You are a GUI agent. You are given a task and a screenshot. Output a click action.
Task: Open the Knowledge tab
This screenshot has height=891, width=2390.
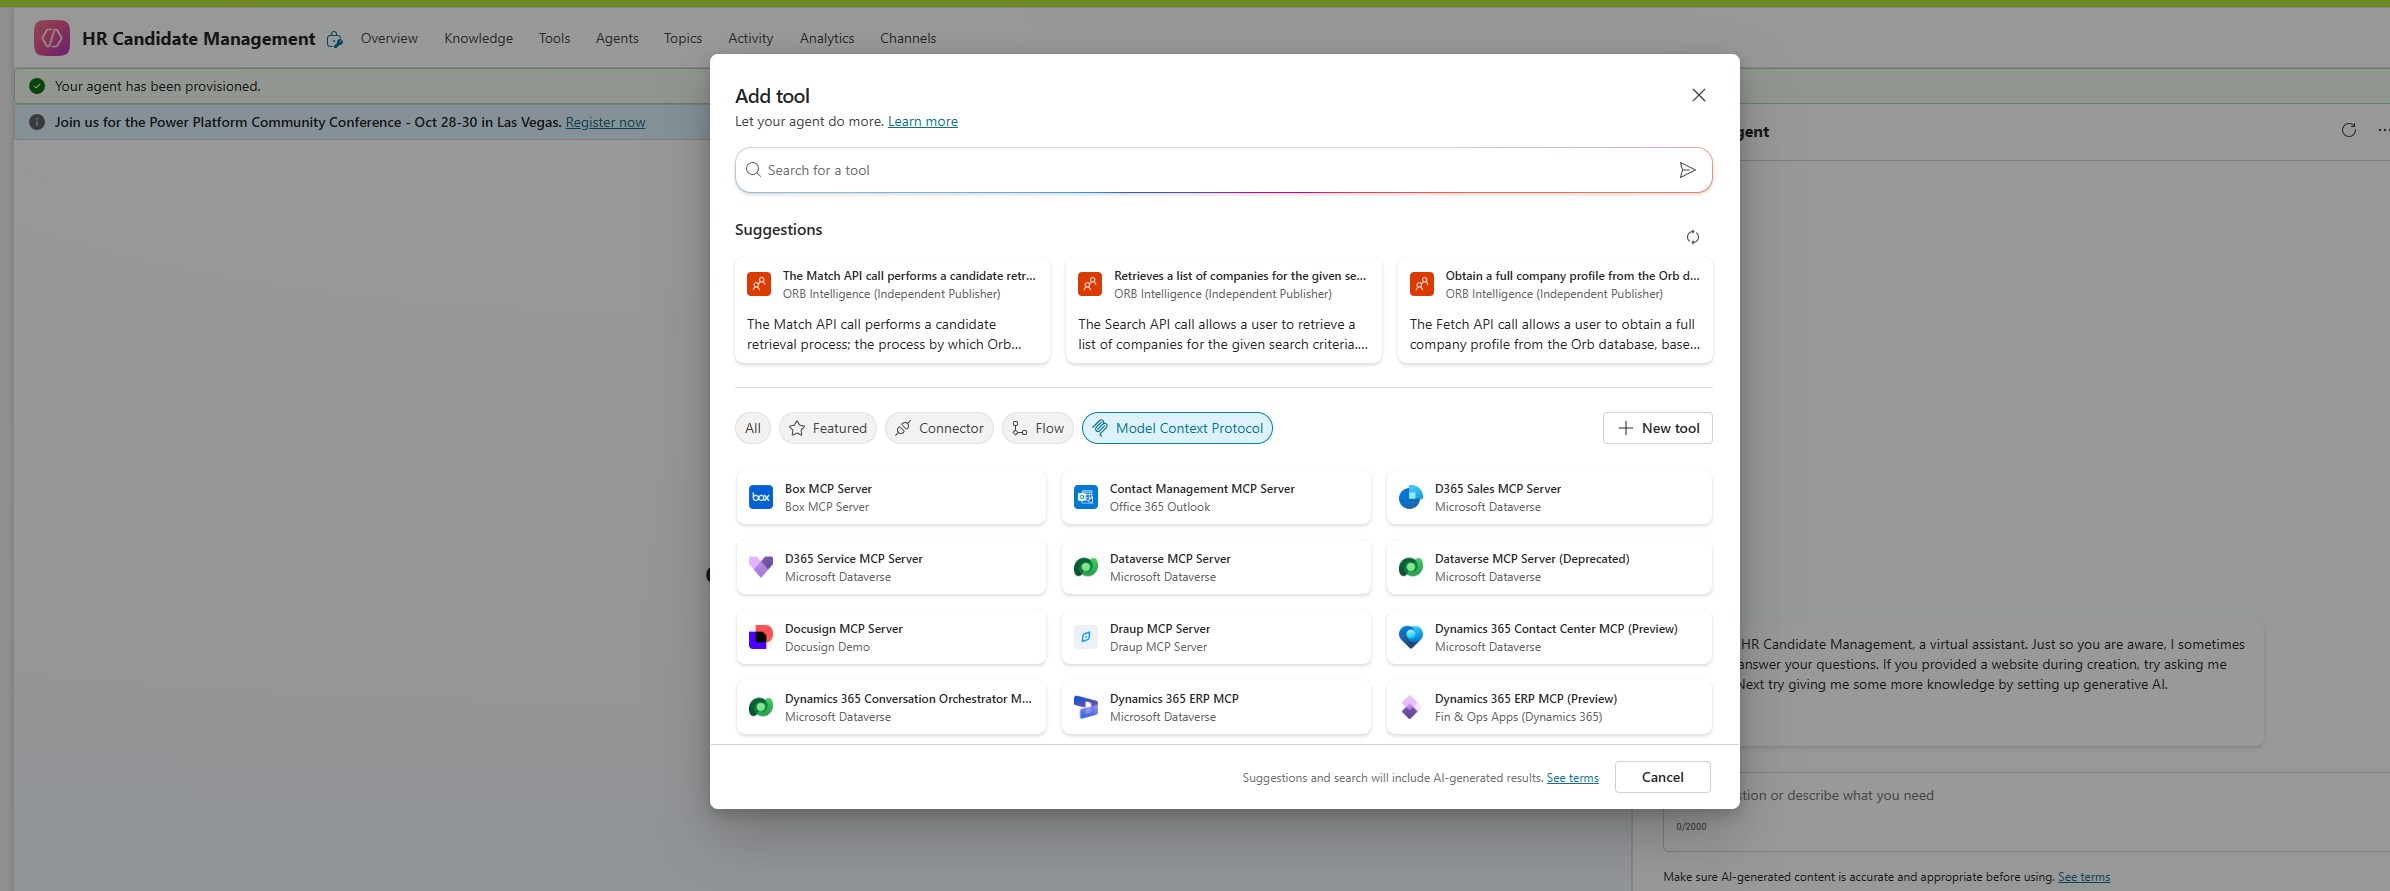pos(478,38)
